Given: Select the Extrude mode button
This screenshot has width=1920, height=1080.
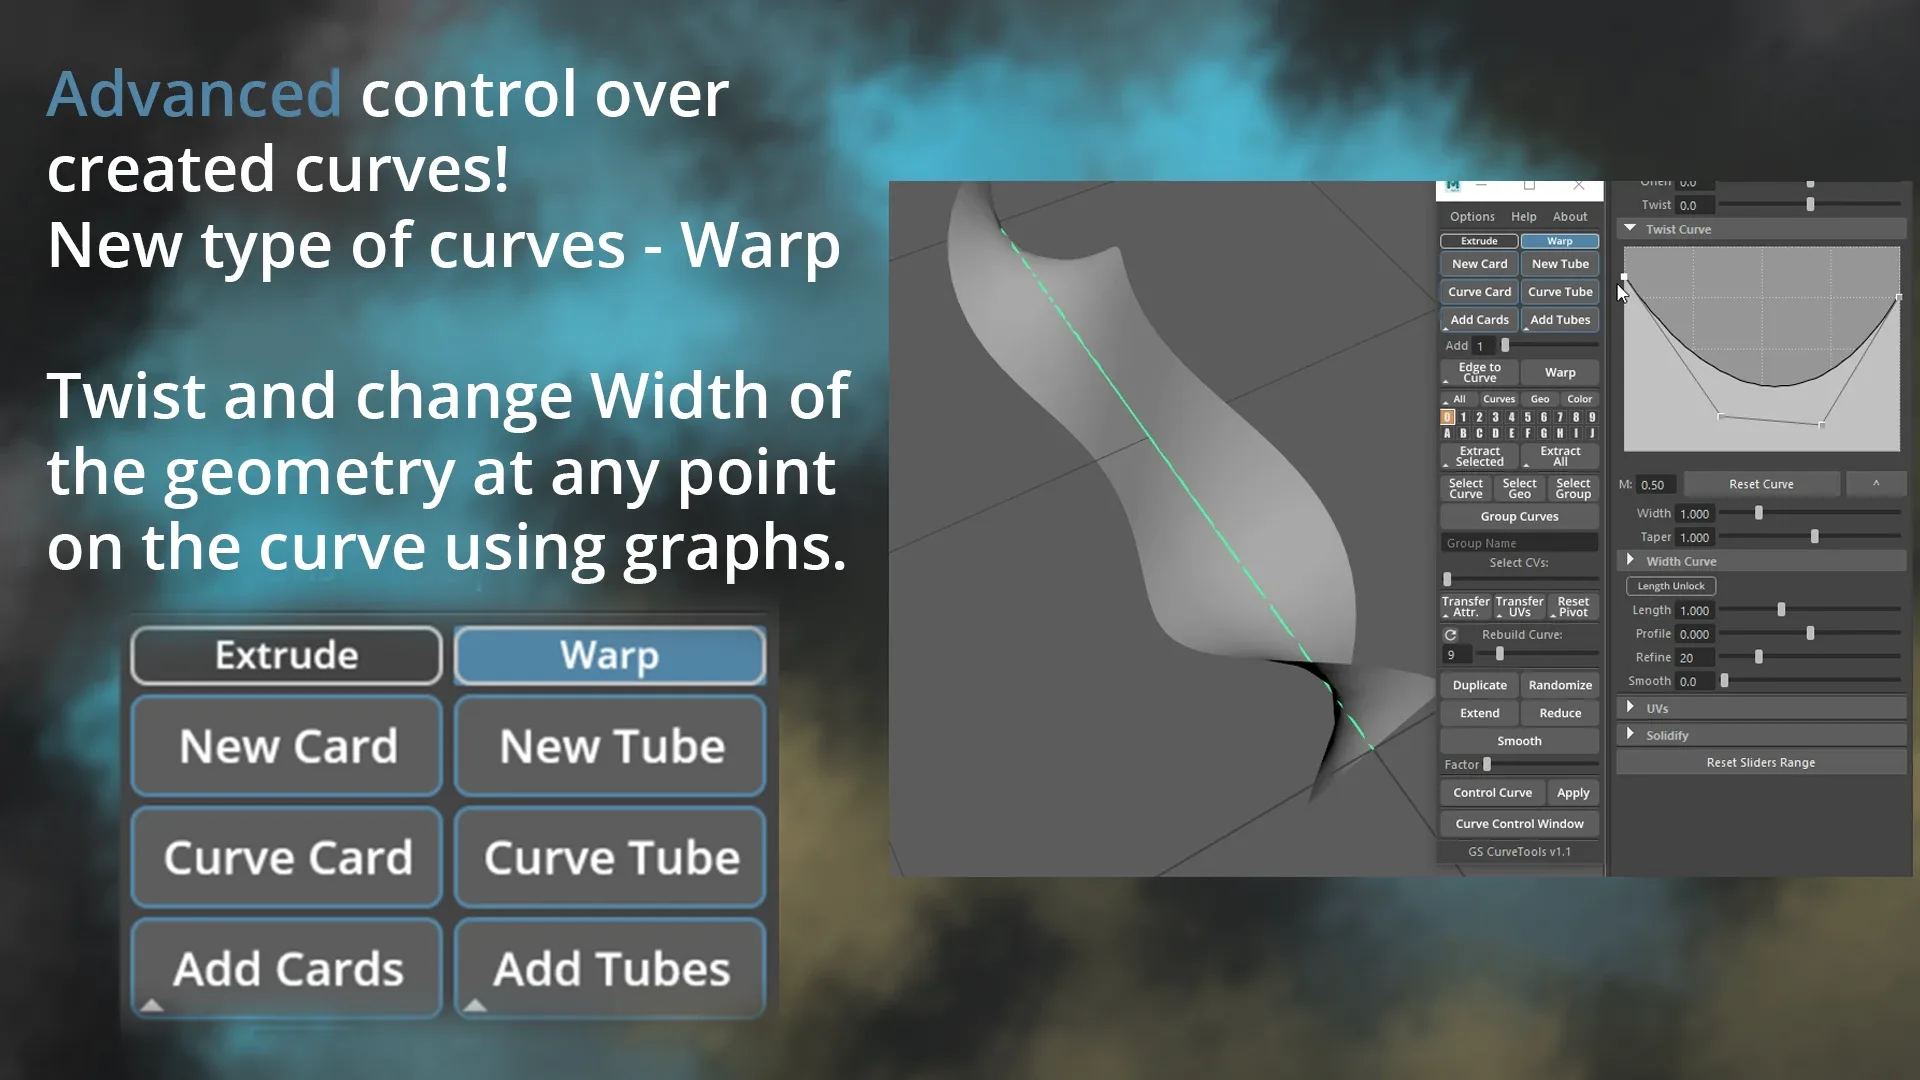Looking at the screenshot, I should click(1480, 240).
